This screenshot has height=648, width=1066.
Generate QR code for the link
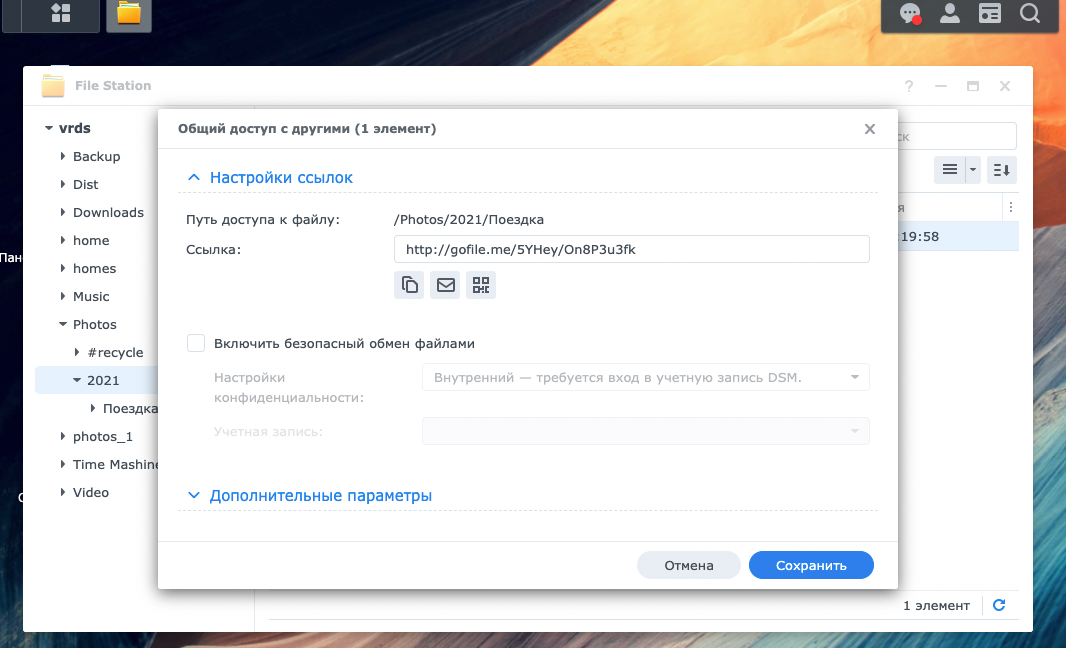[x=481, y=285]
